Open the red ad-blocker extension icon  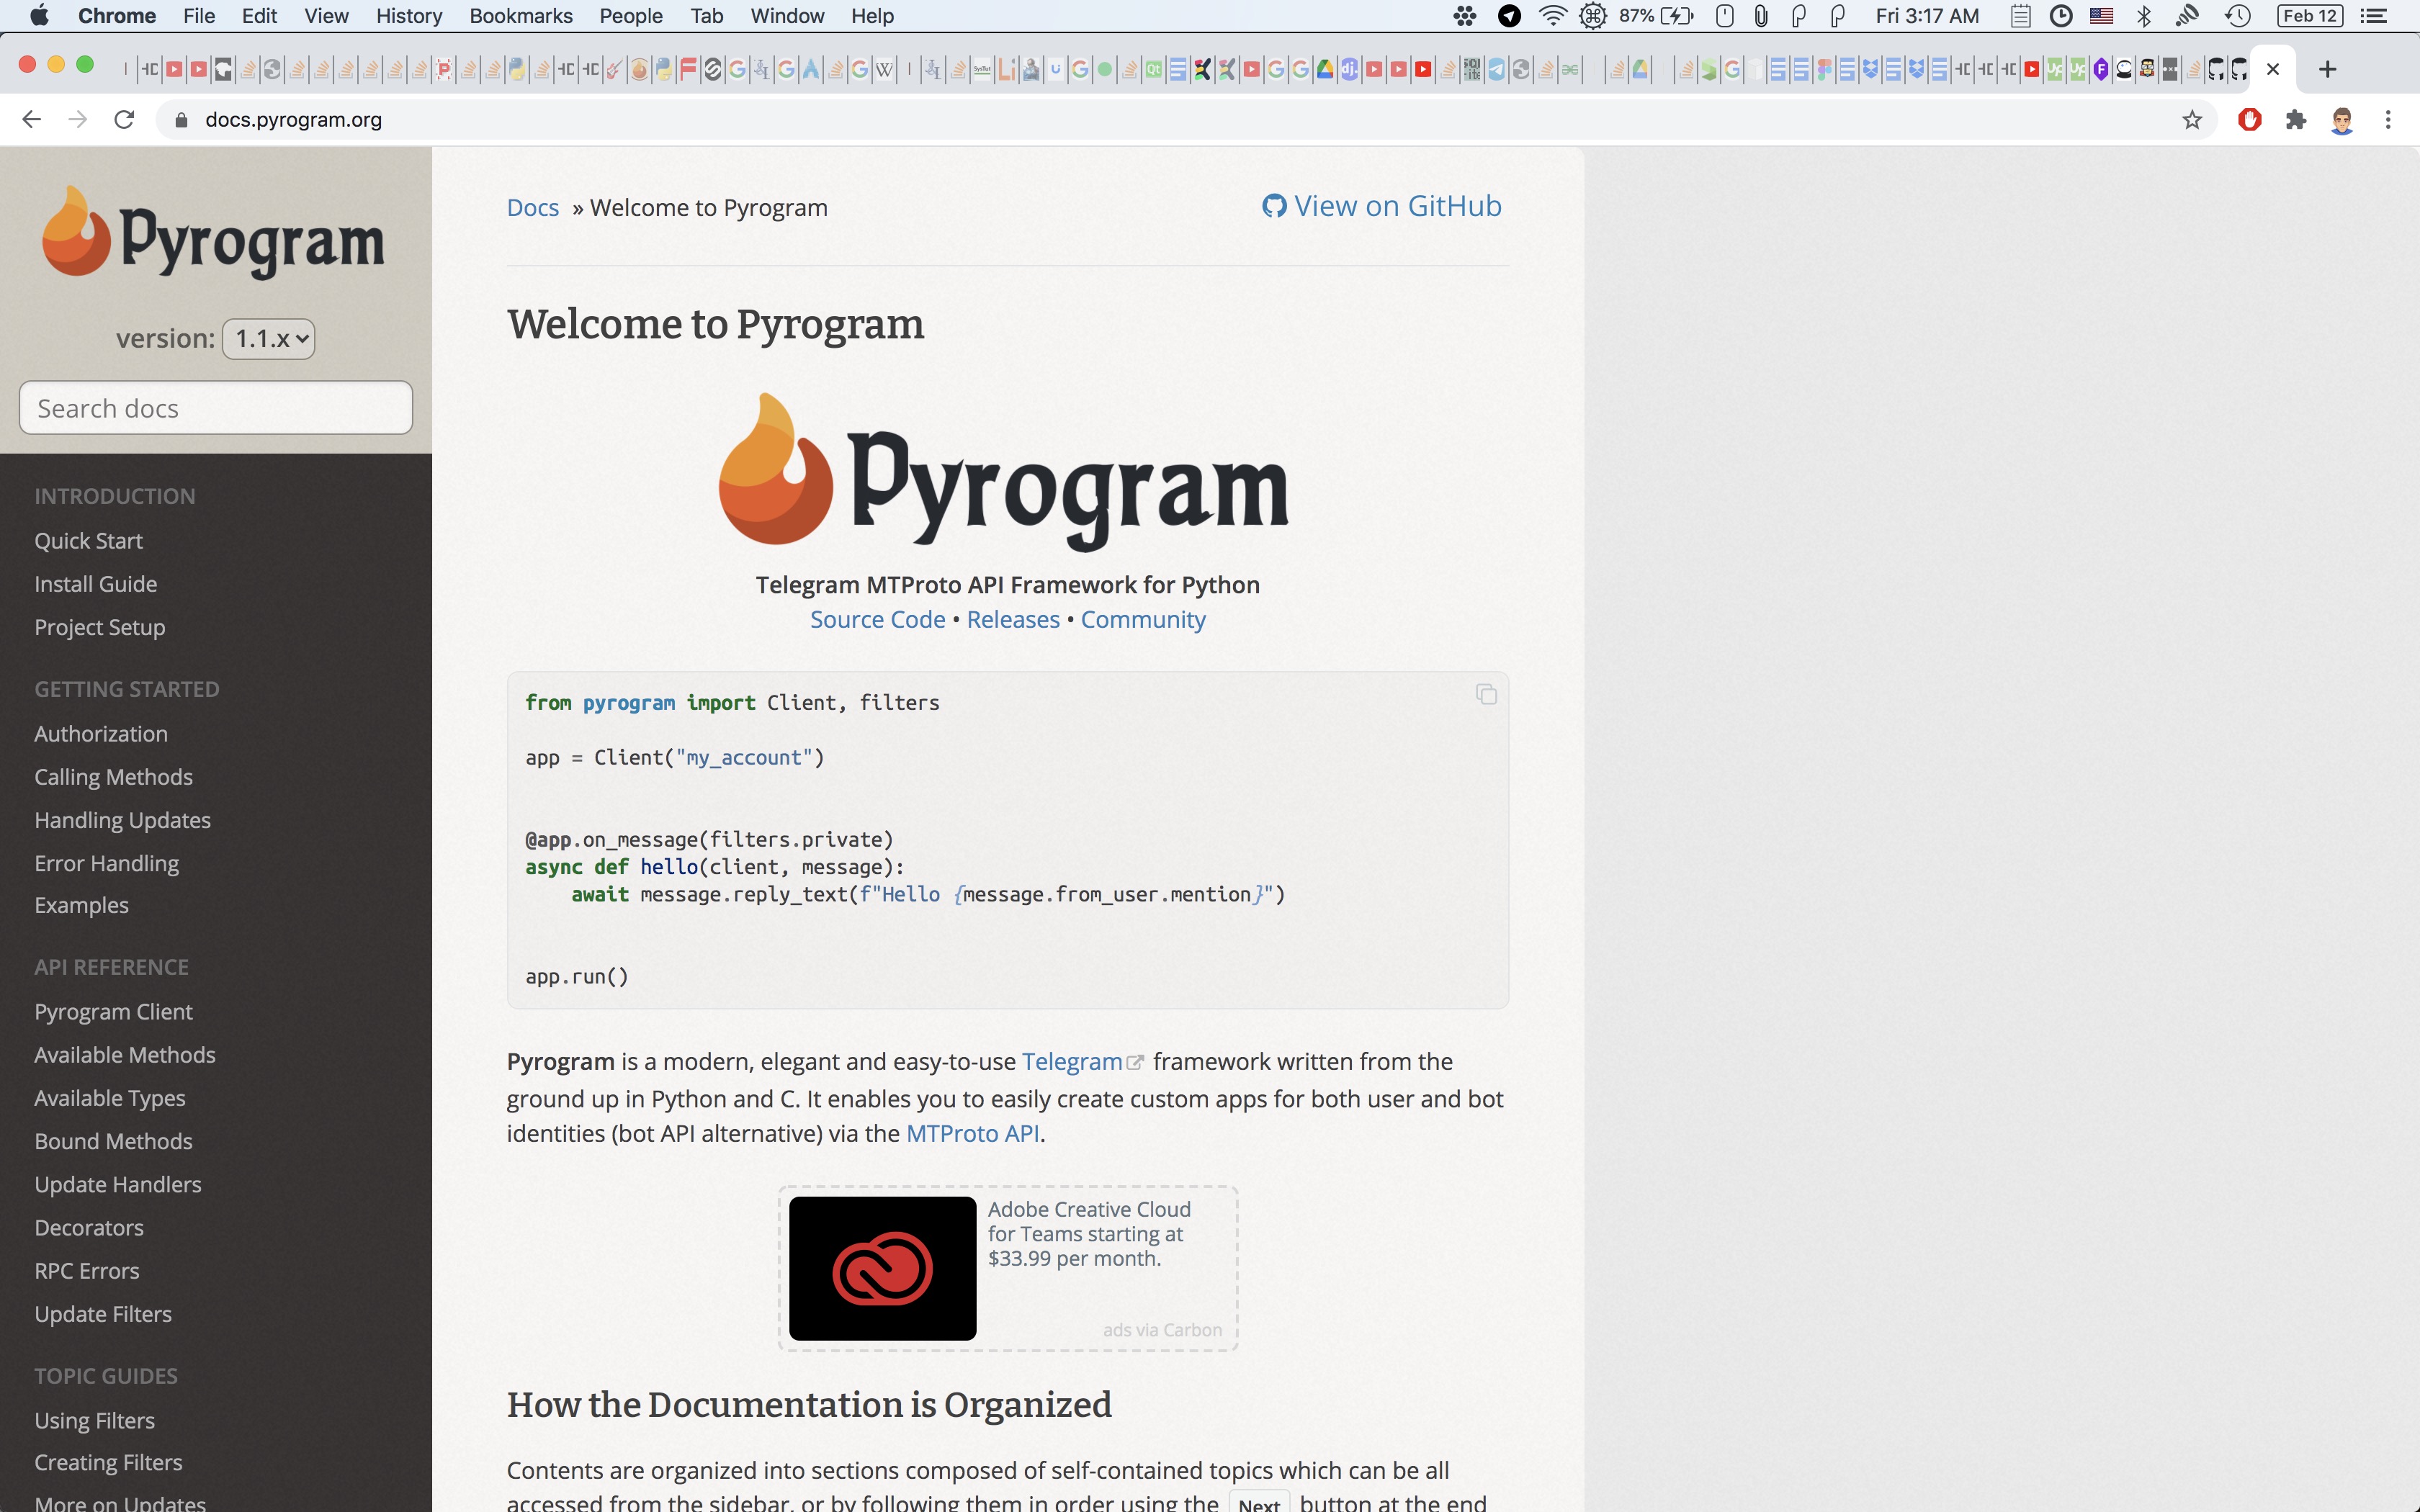tap(2250, 120)
